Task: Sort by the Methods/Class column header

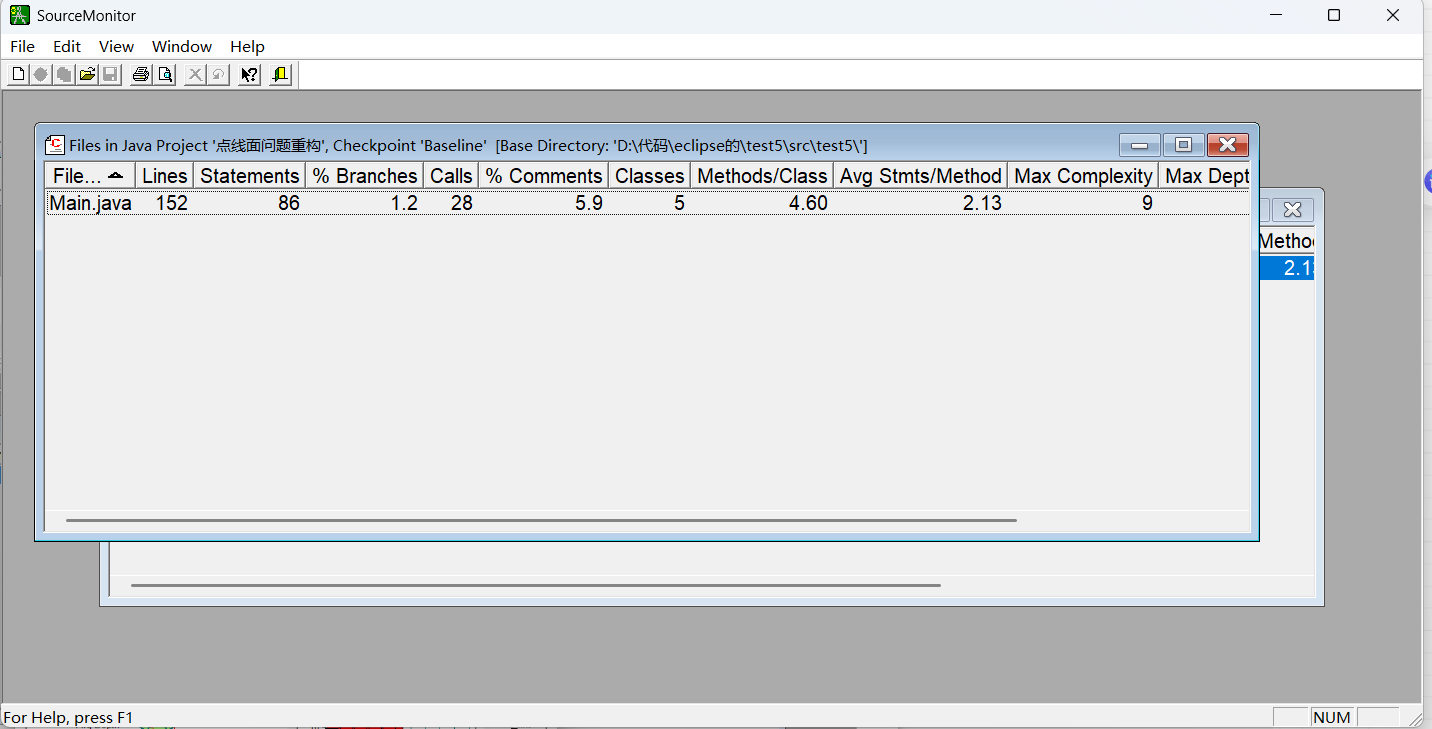Action: pyautogui.click(x=762, y=176)
